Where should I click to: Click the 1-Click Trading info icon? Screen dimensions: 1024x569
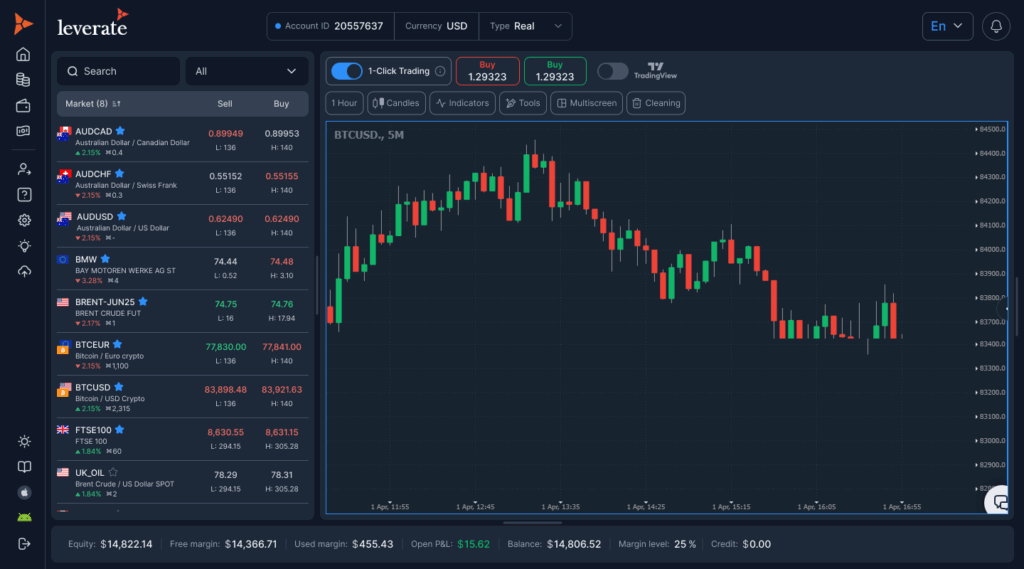pyautogui.click(x=440, y=72)
